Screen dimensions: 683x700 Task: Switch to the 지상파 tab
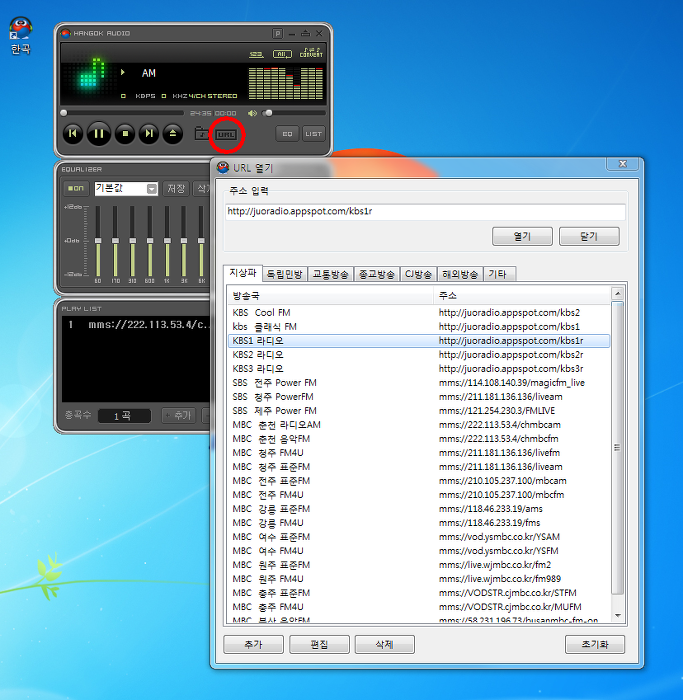(x=243, y=273)
